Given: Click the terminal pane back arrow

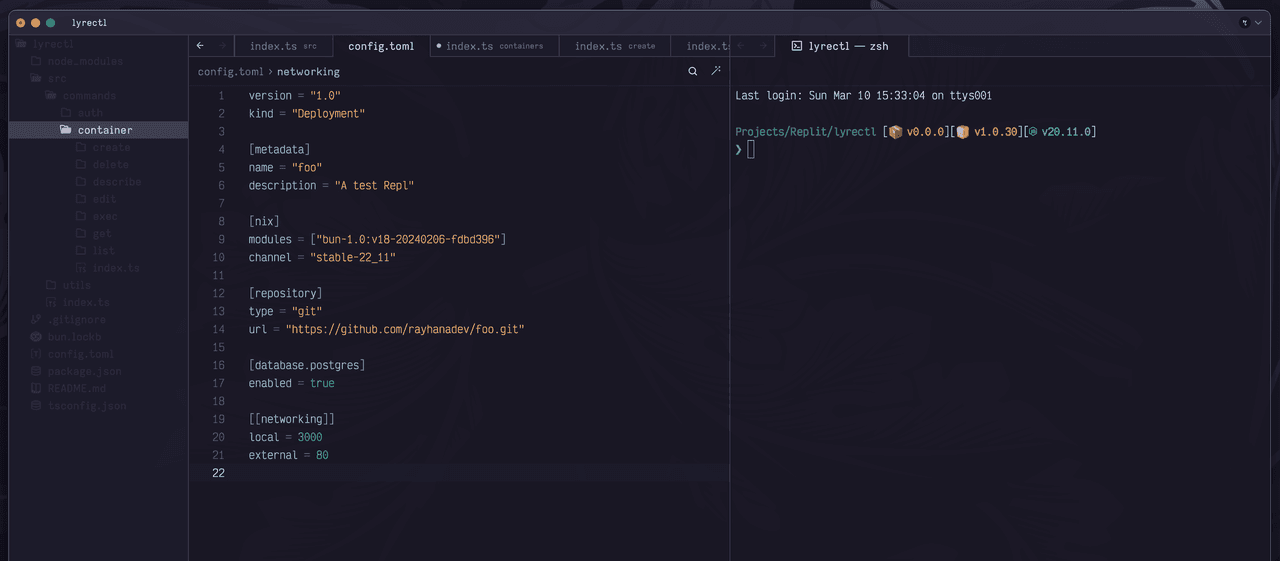Looking at the screenshot, I should pyautogui.click(x=741, y=46).
